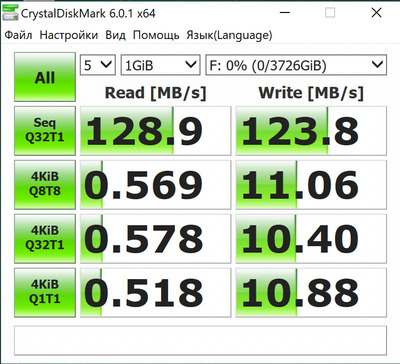Open the drive selector showing F: 0%
Viewport: 400px width, 364px height.
click(296, 65)
